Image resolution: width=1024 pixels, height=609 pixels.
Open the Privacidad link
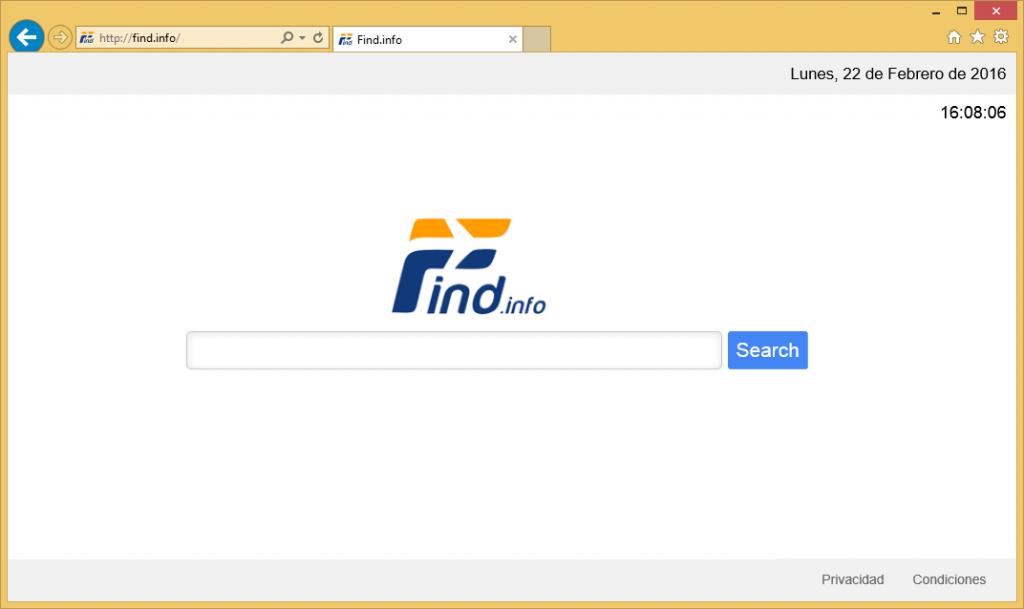pos(852,580)
